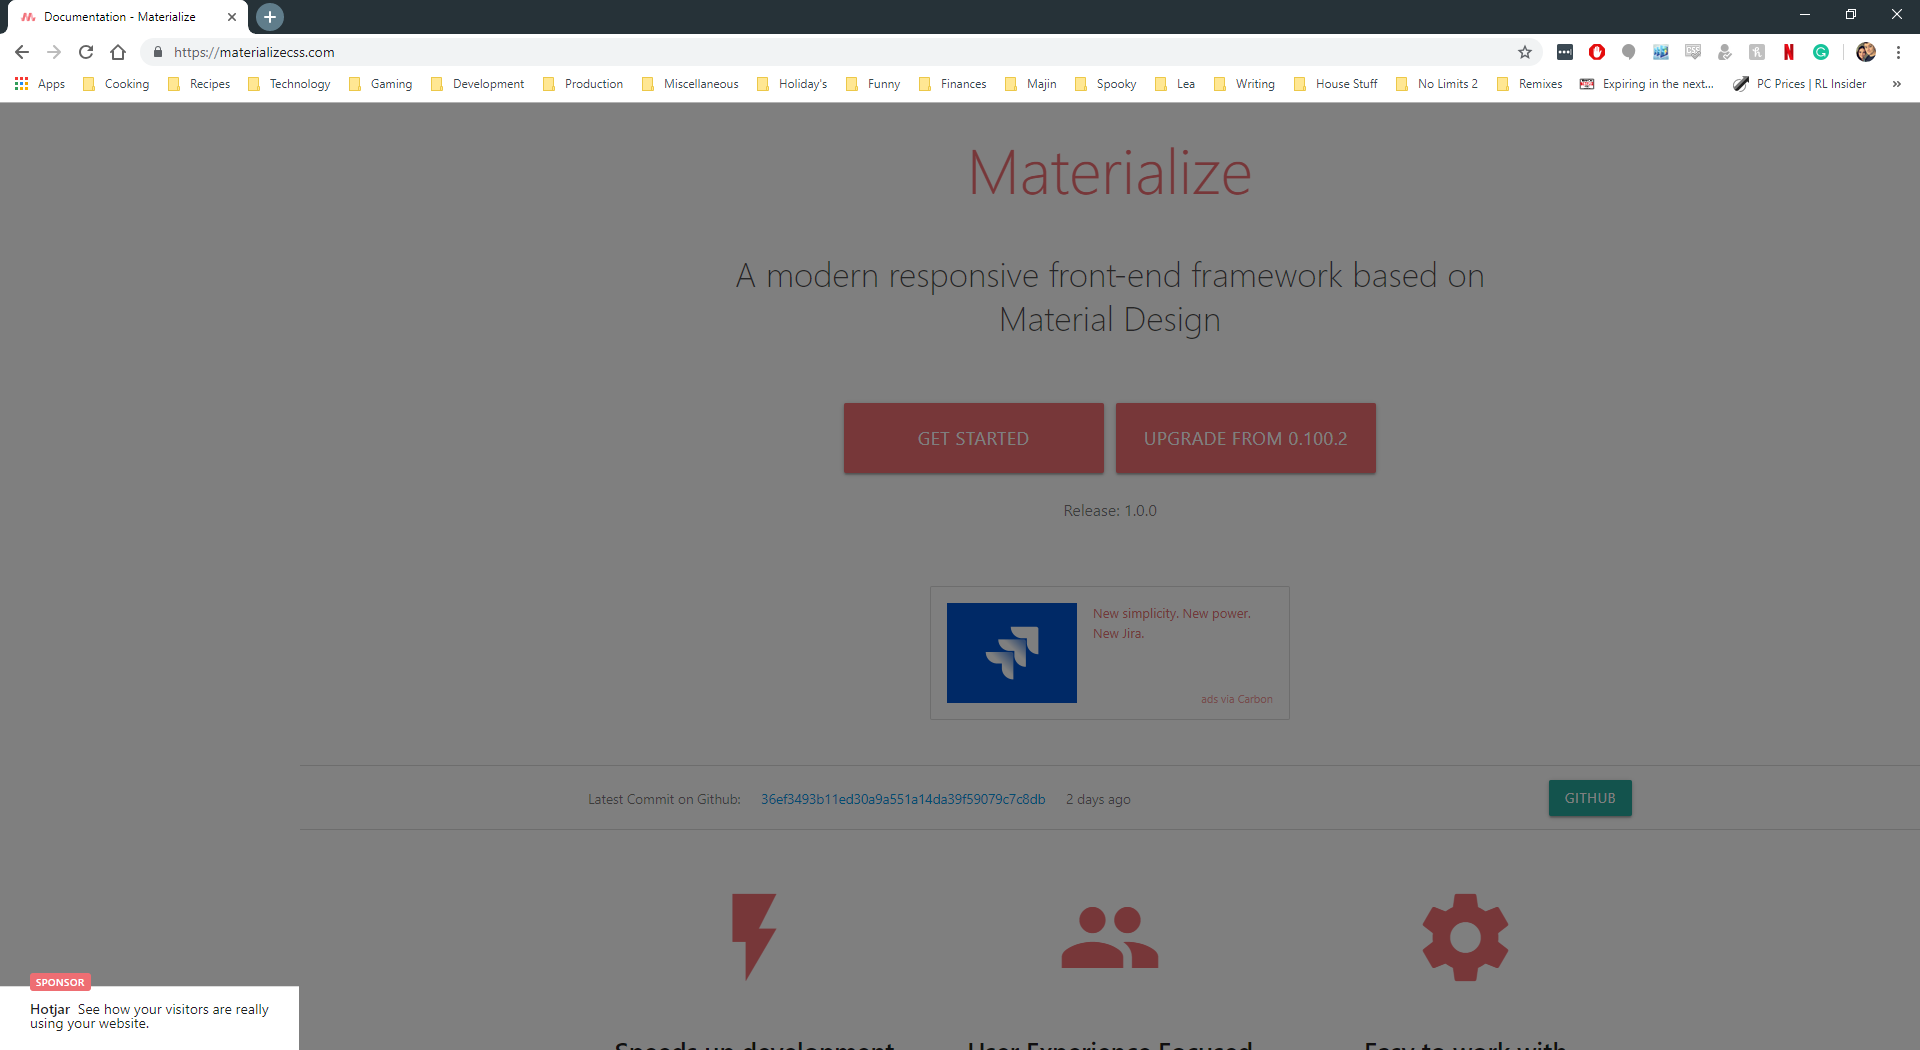Open the Cooking bookmarks folder

pyautogui.click(x=116, y=84)
